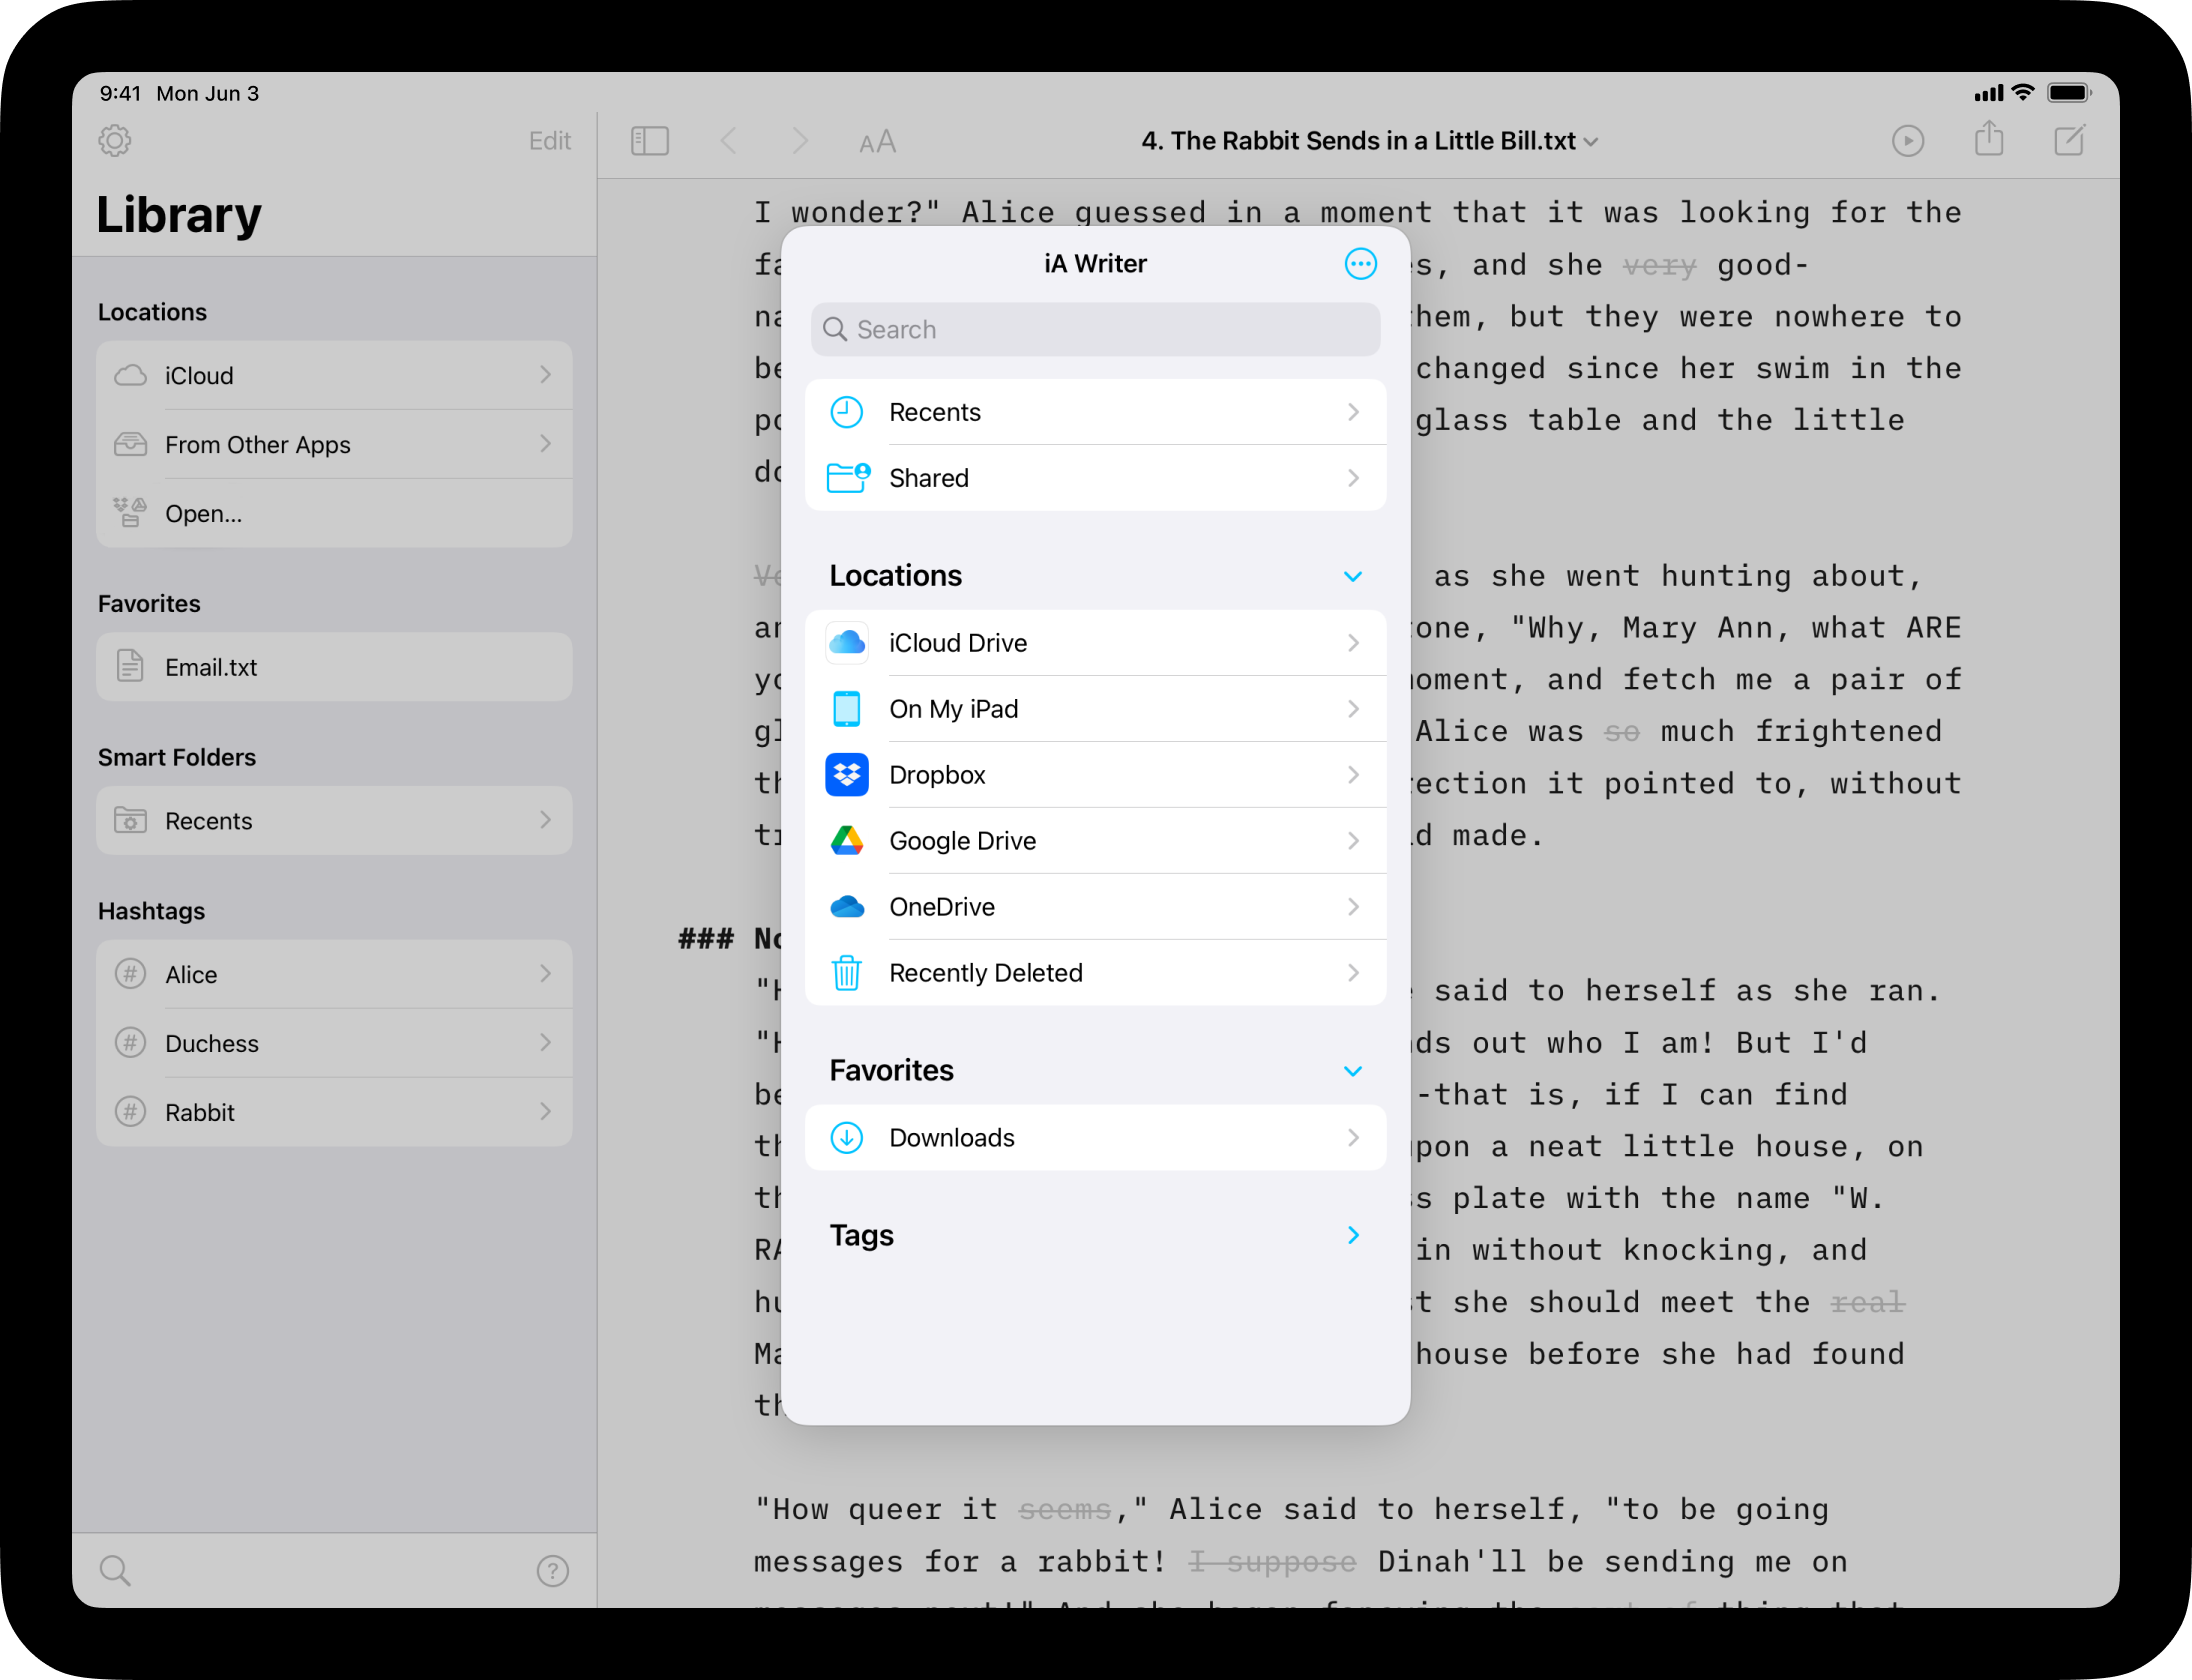
Task: Open OneDrive location
Action: coord(1096,907)
